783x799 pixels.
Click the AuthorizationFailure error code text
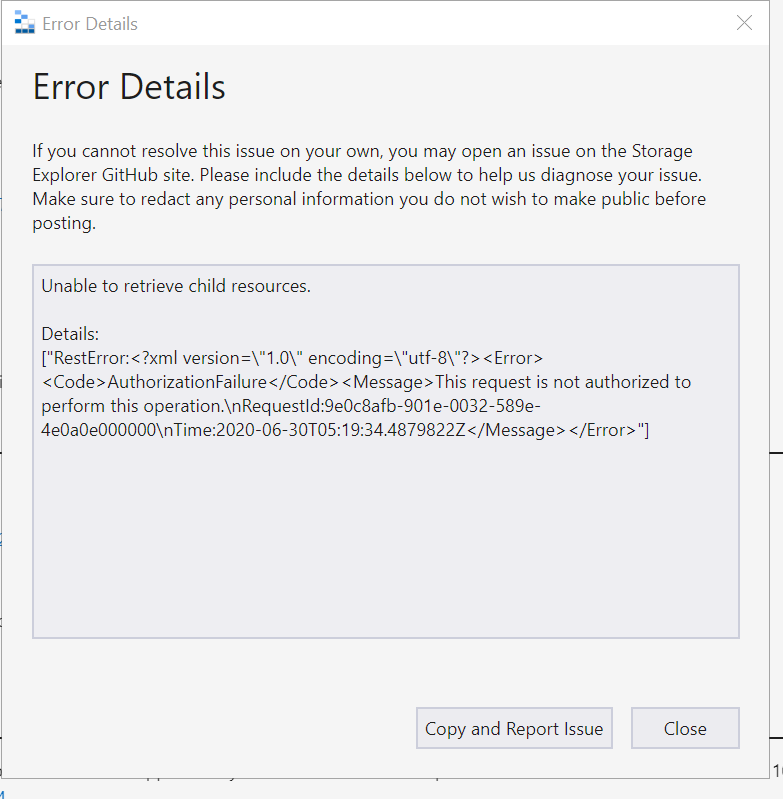pyautogui.click(x=187, y=382)
